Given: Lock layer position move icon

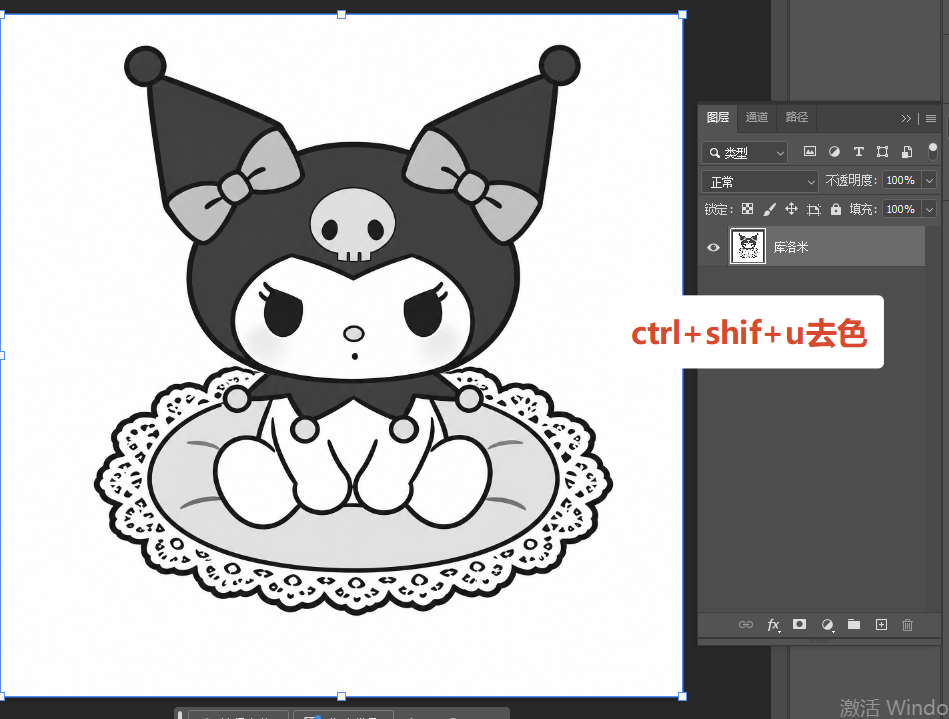Looking at the screenshot, I should (791, 209).
